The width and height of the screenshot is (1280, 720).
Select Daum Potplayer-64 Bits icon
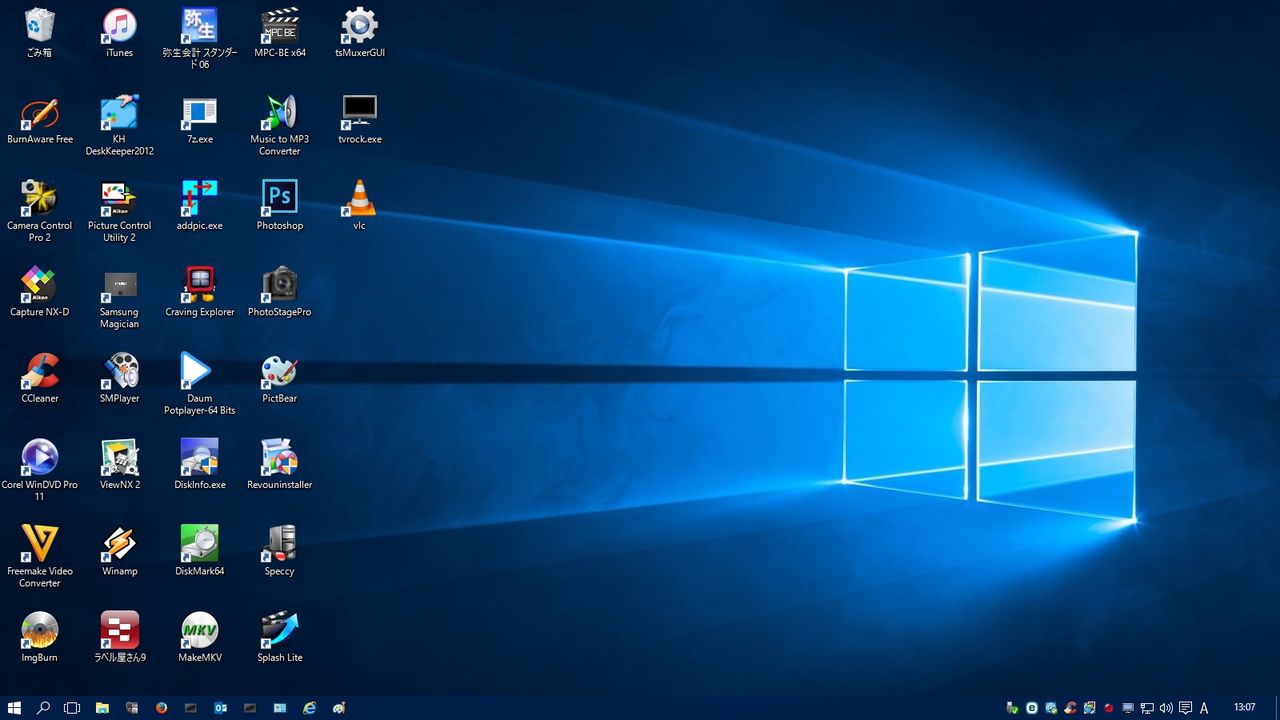coord(200,383)
